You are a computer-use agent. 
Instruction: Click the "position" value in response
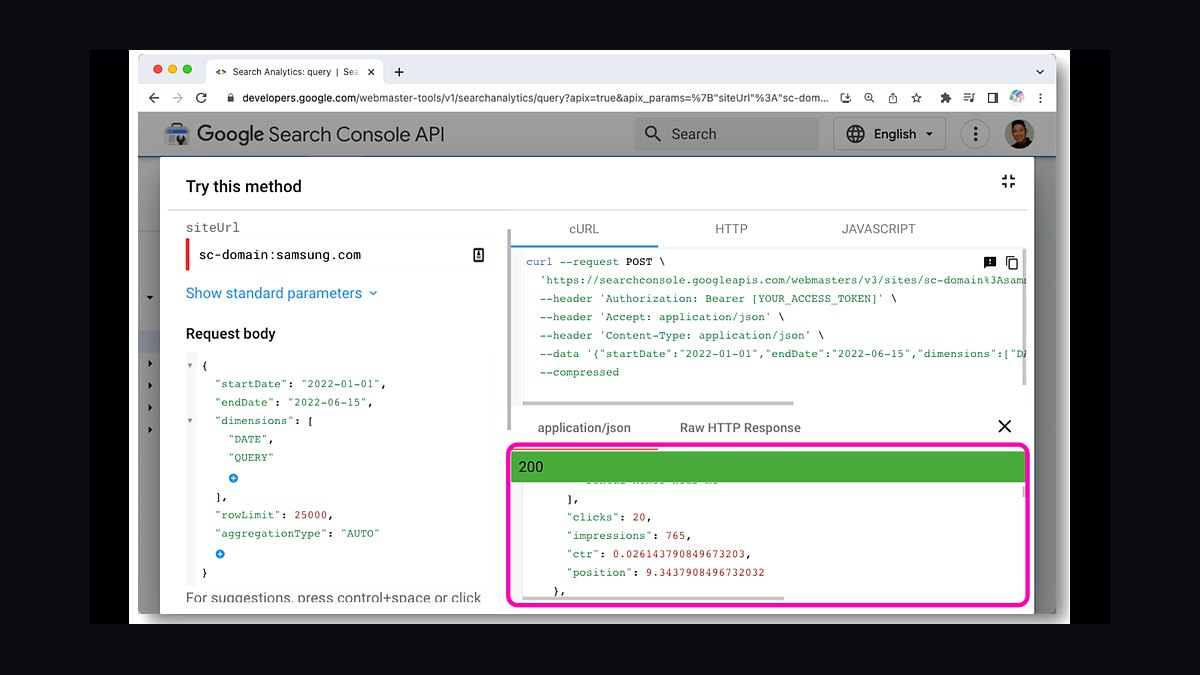[x=706, y=572]
